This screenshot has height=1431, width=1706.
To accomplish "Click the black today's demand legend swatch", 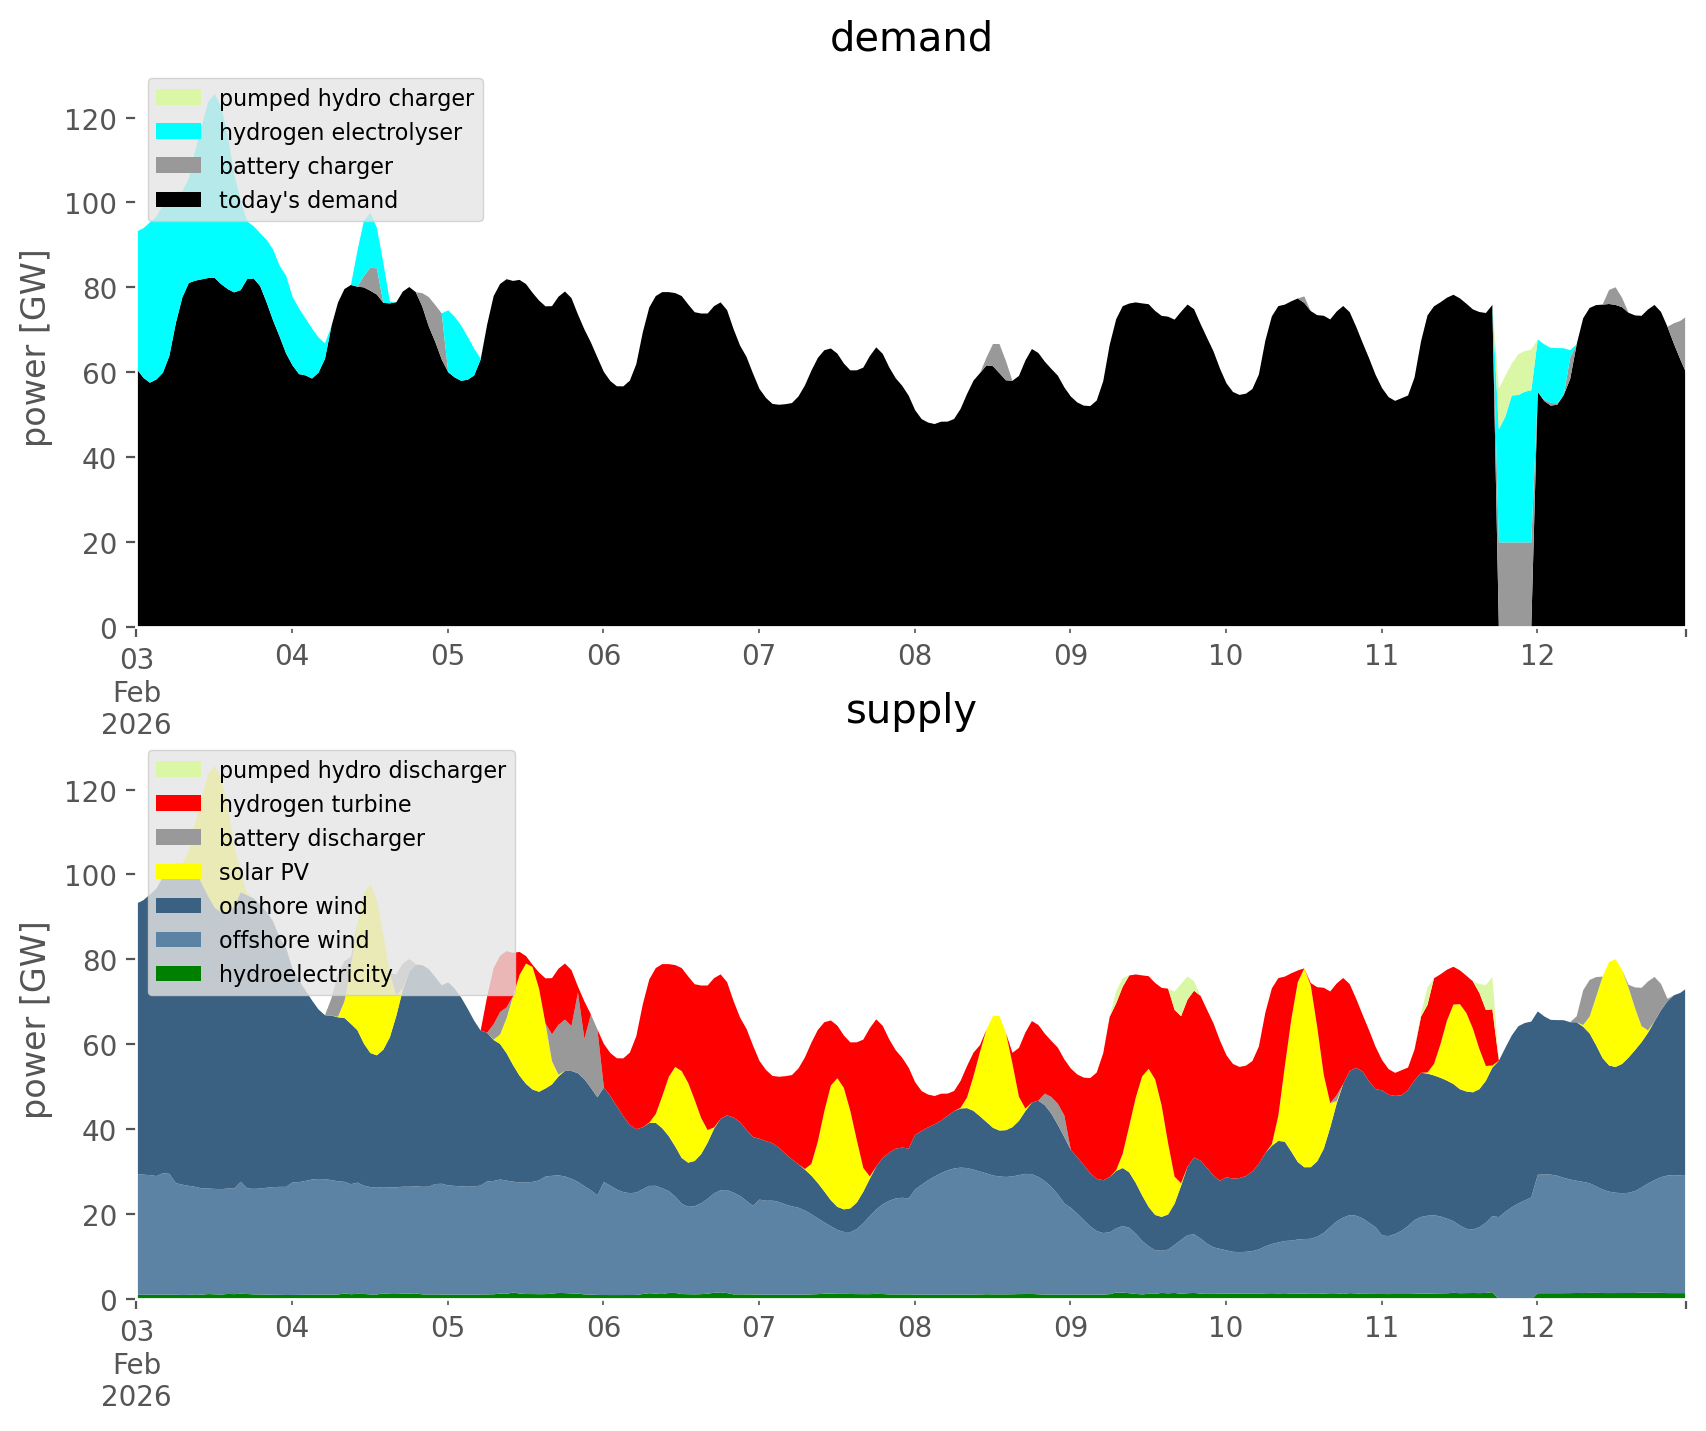I will (179, 200).
